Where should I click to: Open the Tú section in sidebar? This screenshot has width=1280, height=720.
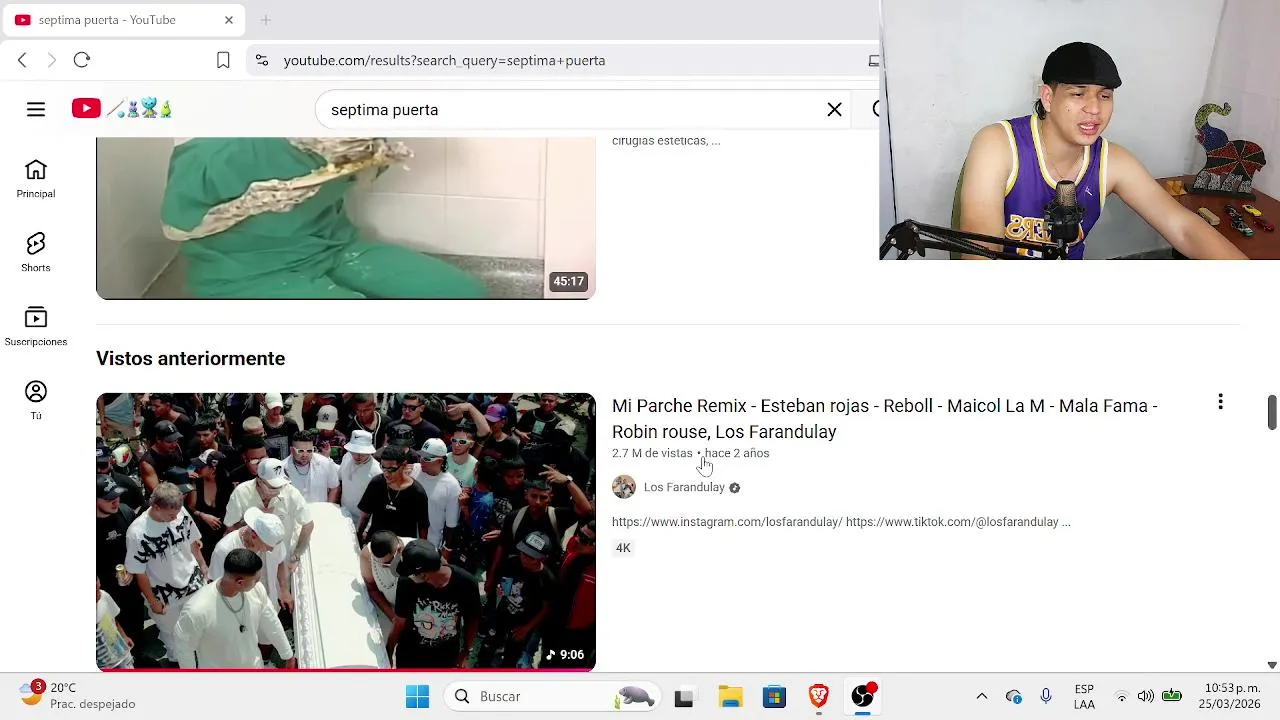click(x=36, y=400)
